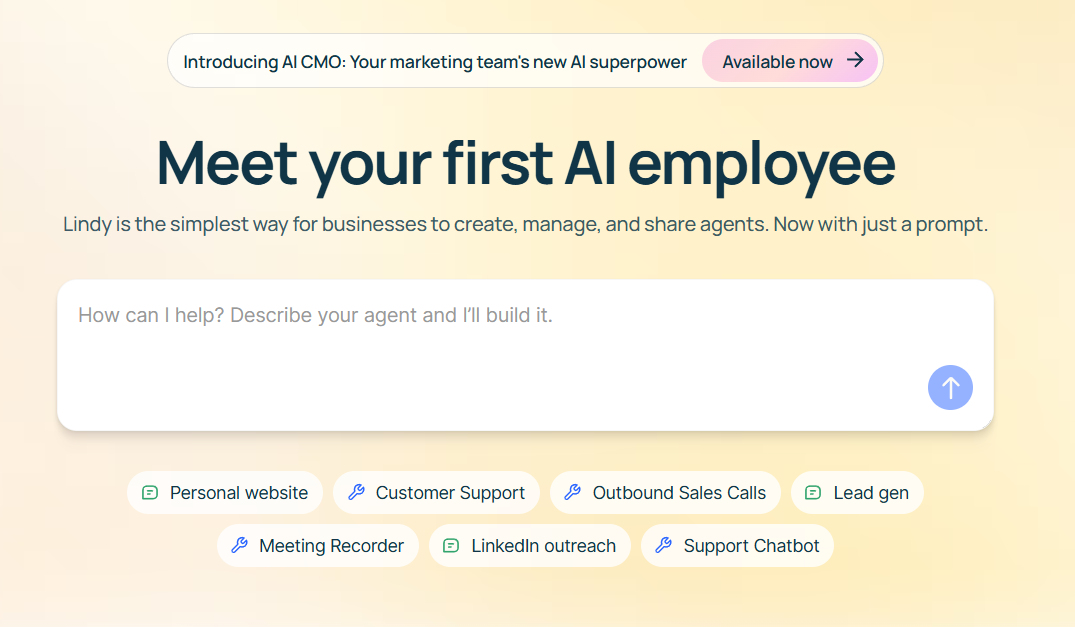Click the arrow icon beside Available now

(855, 61)
